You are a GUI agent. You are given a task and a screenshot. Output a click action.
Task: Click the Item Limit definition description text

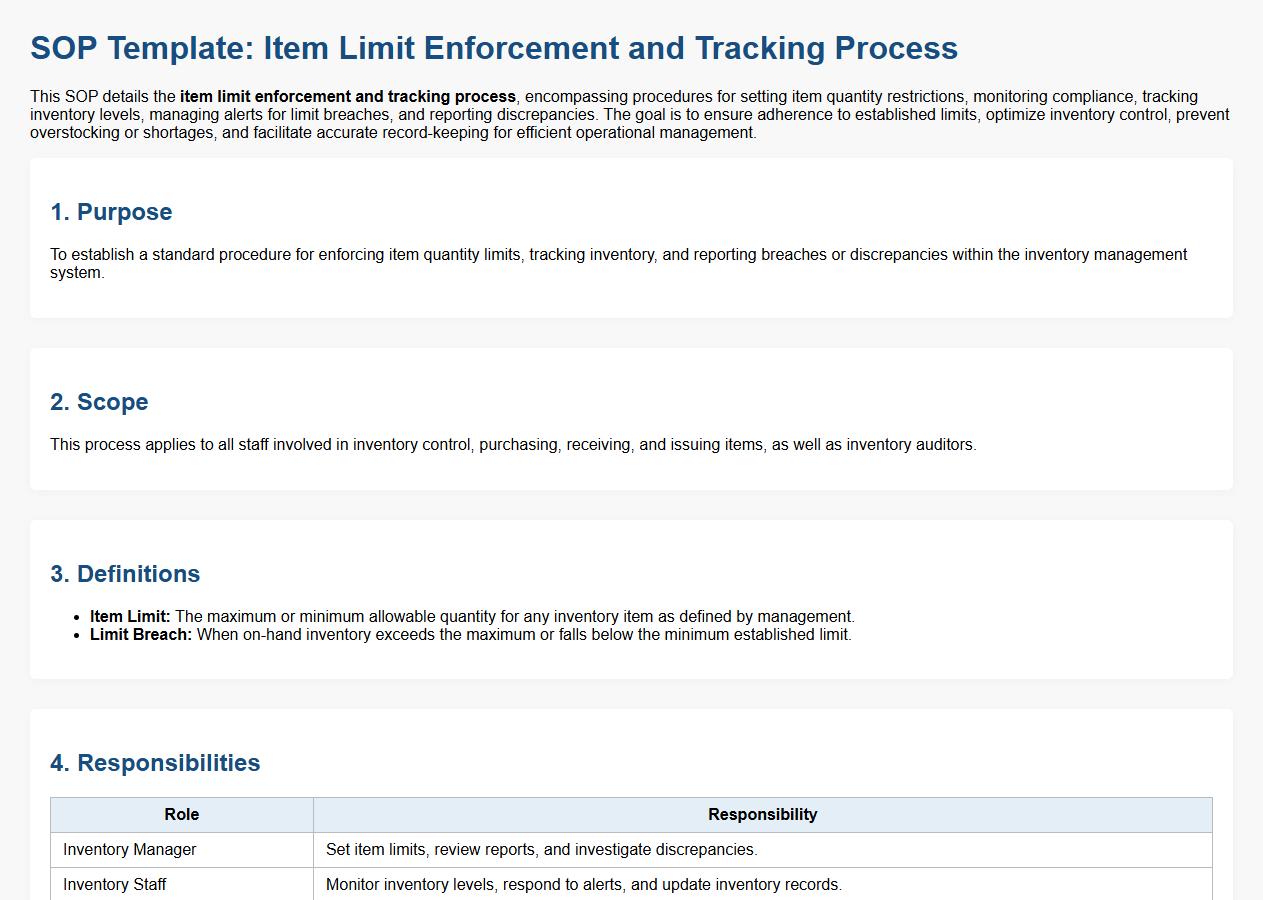coord(514,617)
